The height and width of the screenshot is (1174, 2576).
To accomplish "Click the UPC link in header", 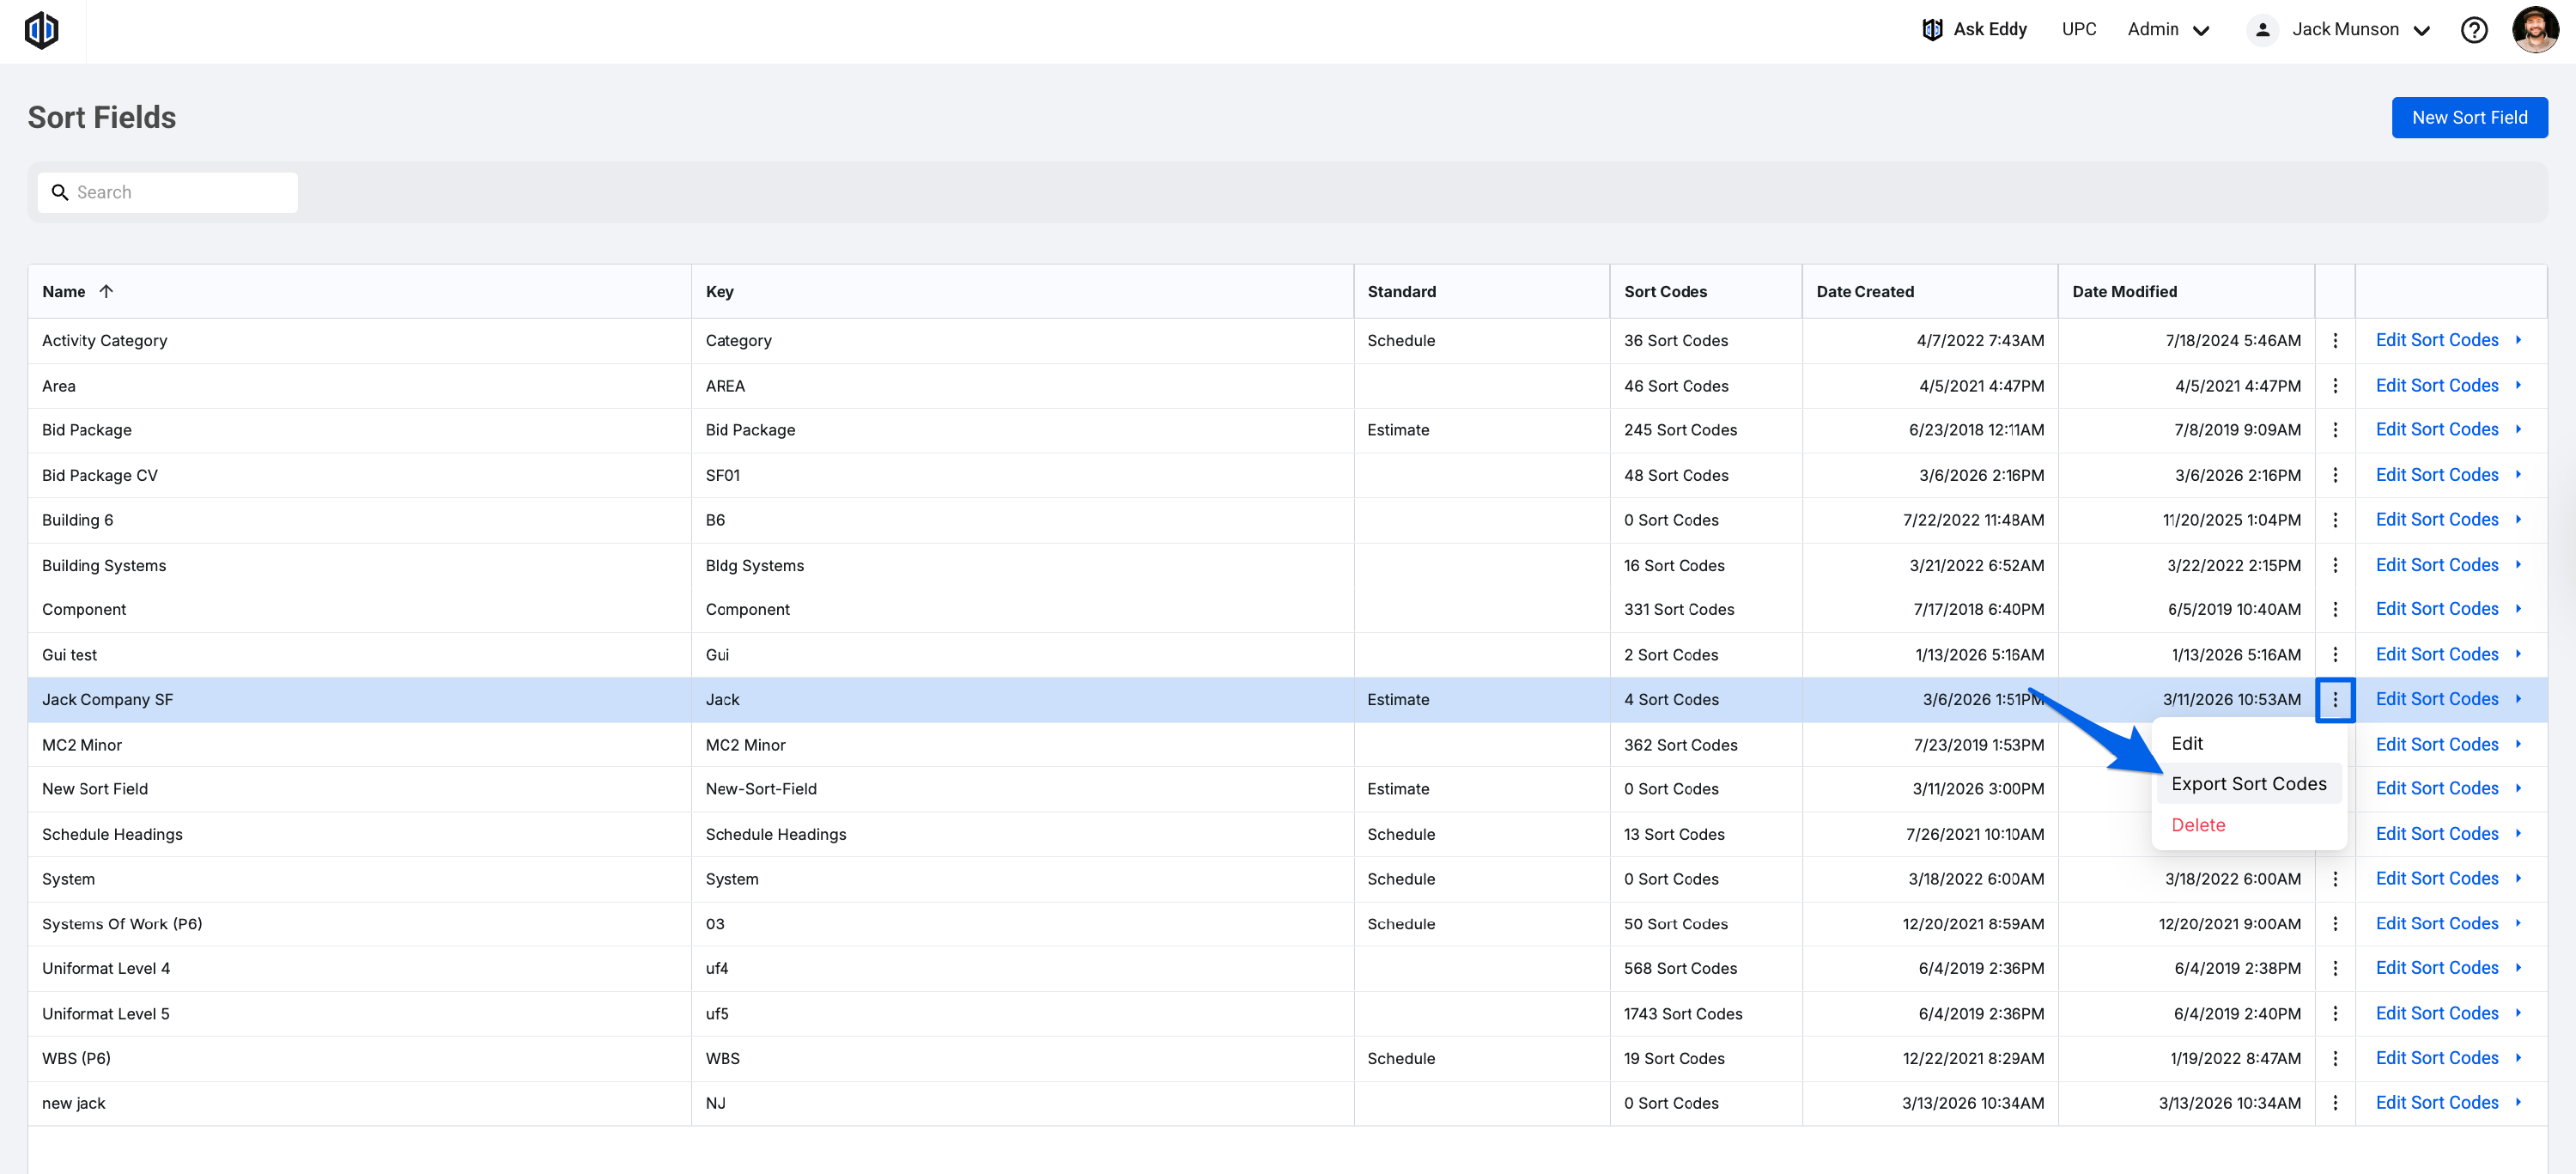I will [2078, 30].
